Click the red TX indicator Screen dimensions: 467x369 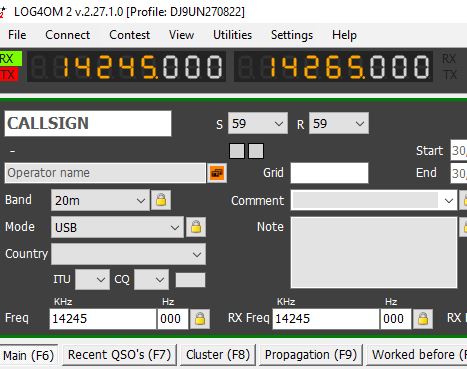9,75
